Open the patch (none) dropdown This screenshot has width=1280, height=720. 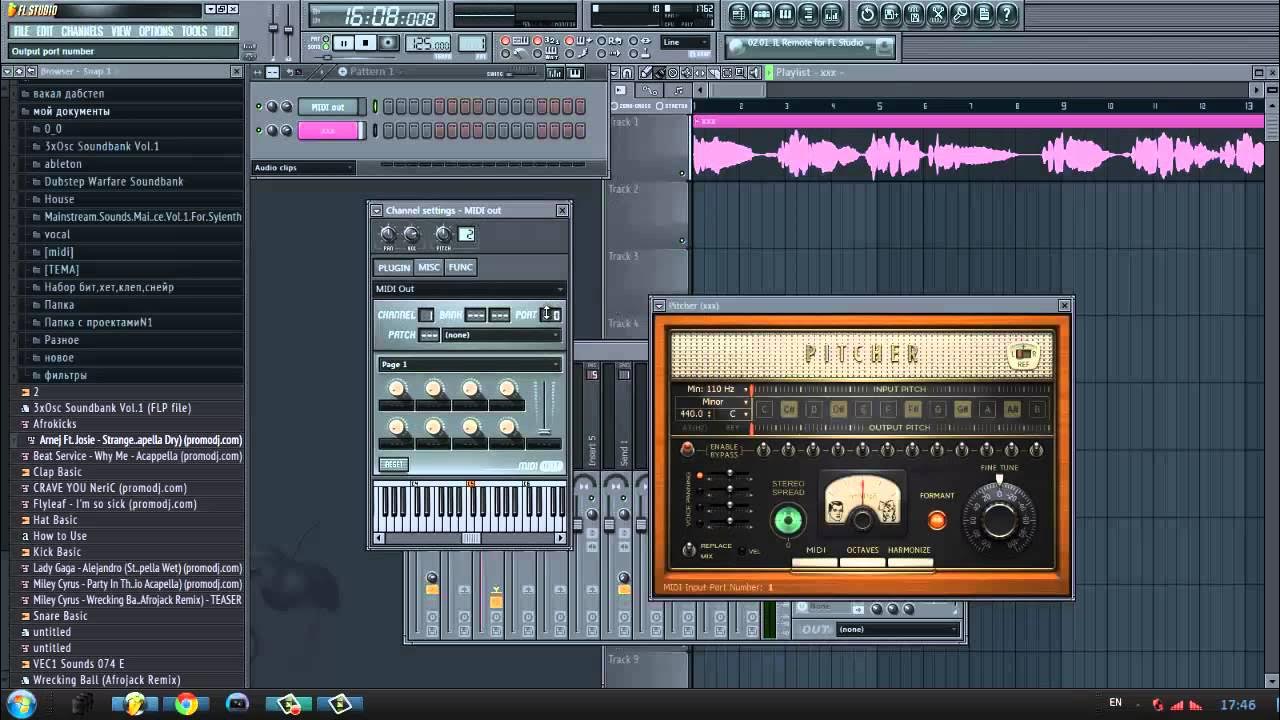click(500, 335)
